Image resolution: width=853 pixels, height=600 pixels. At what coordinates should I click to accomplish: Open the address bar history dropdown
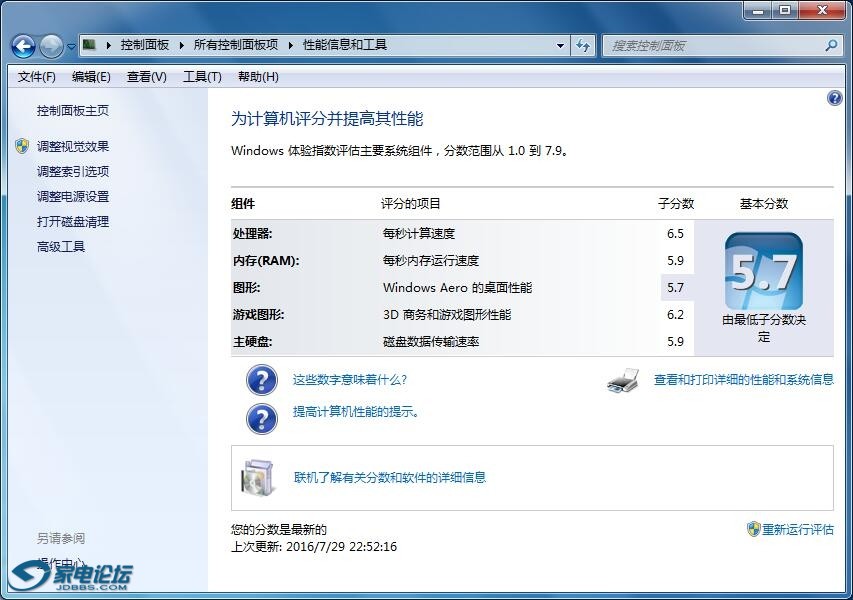click(560, 46)
